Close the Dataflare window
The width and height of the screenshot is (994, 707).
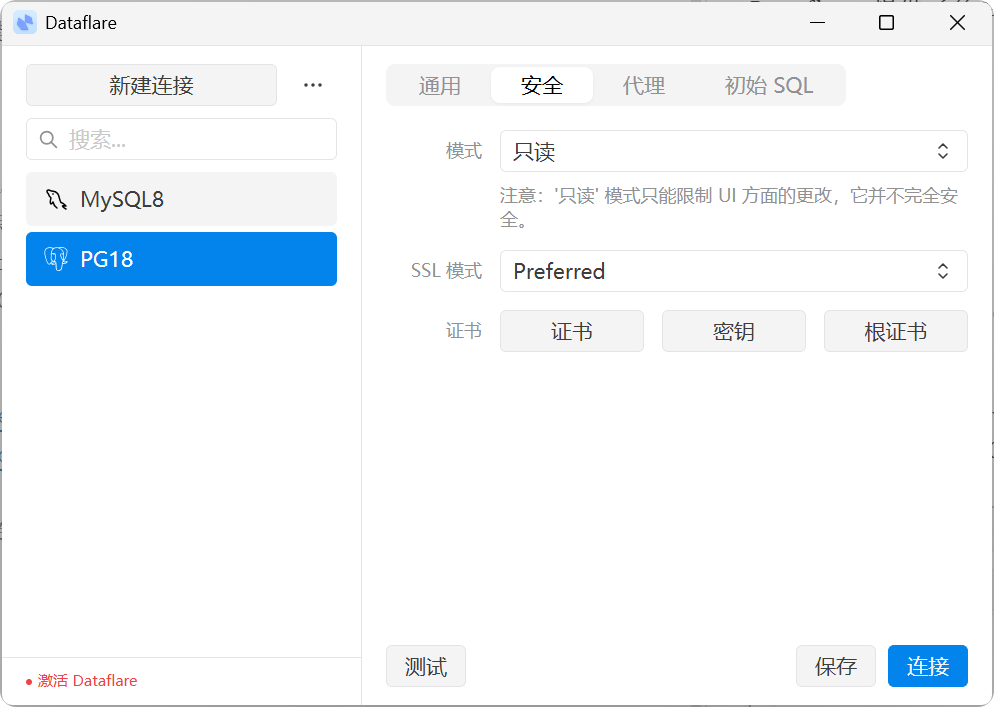957,23
